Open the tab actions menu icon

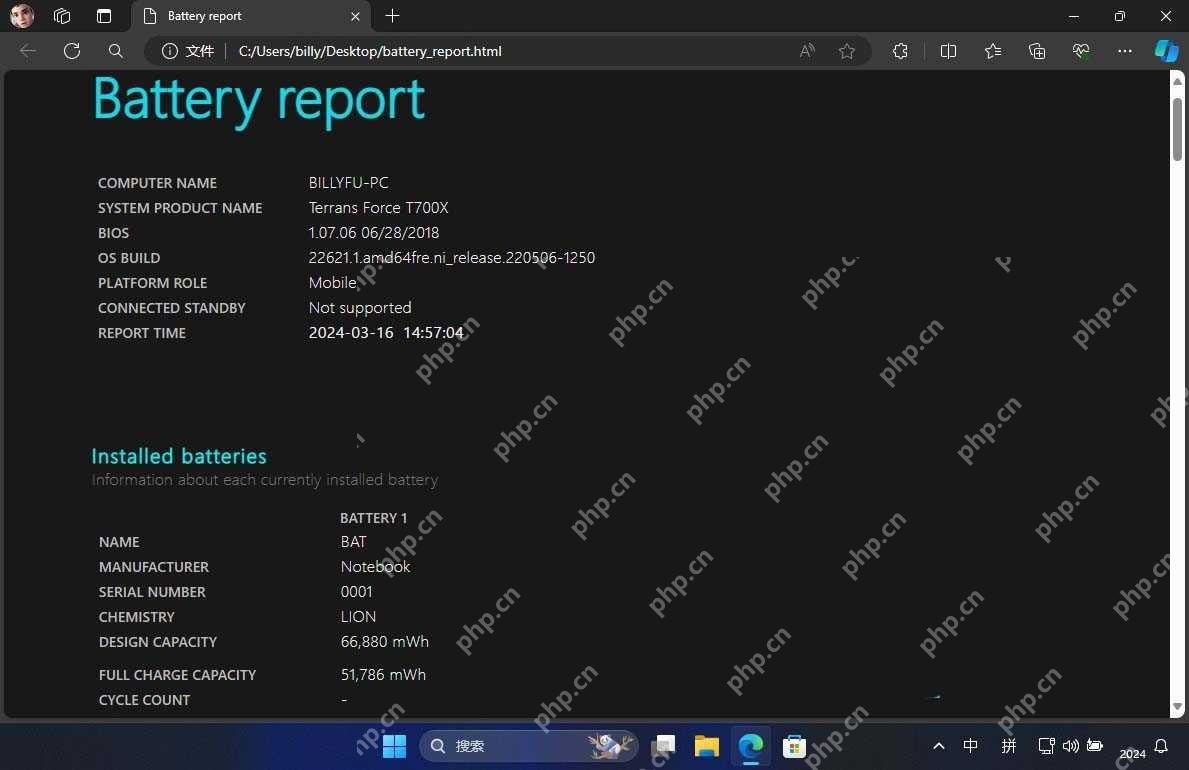(104, 16)
